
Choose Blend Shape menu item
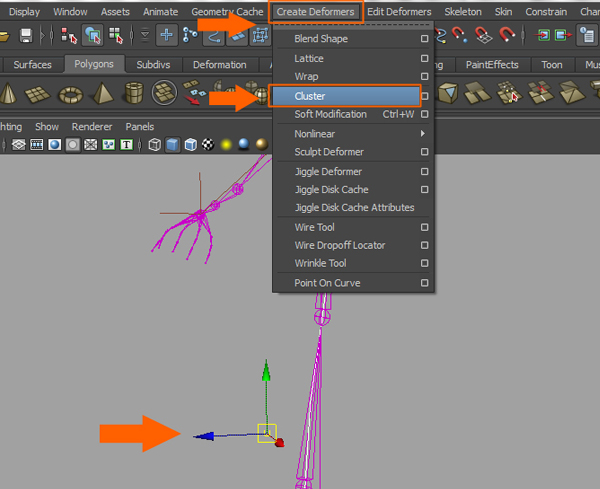pos(321,39)
